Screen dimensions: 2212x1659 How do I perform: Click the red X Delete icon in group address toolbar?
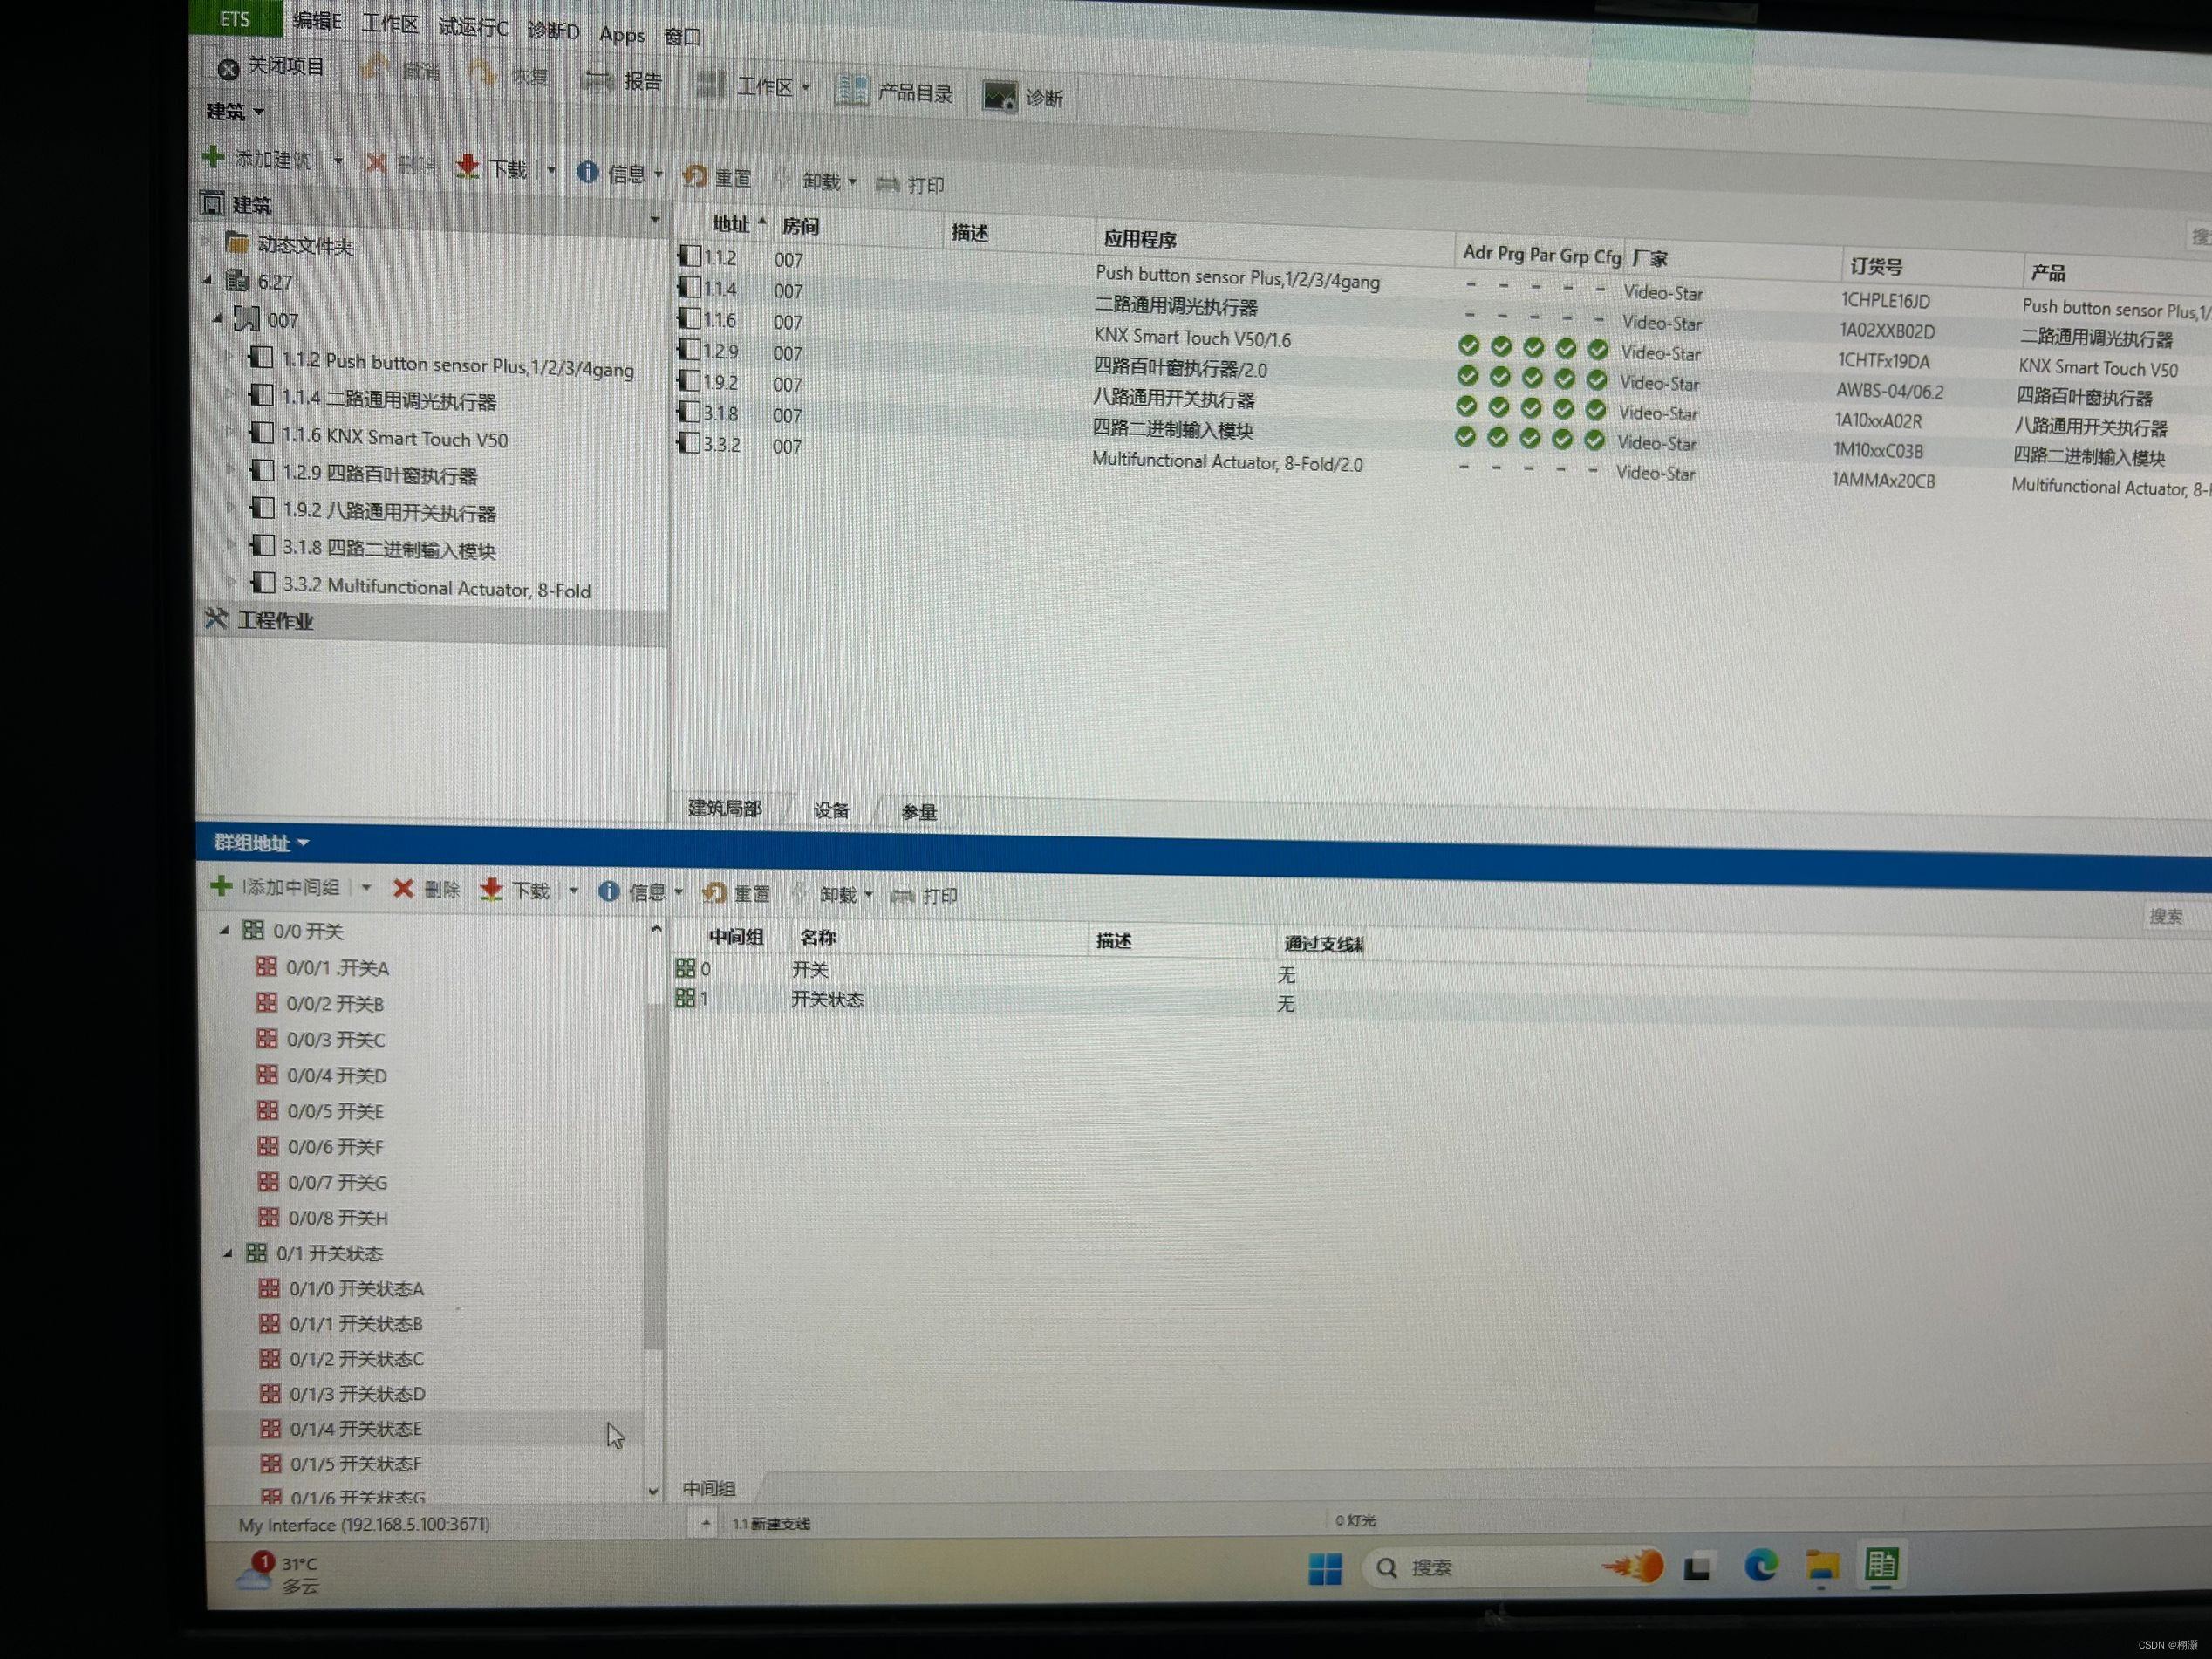403,888
